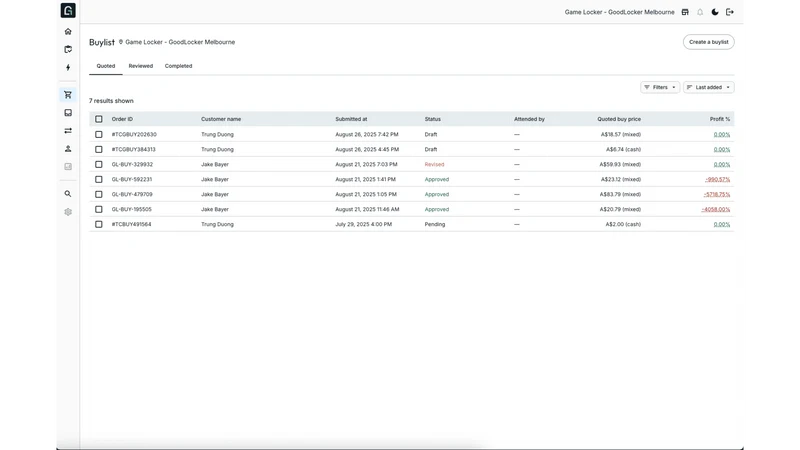Open the customers person sidebar icon
The height and width of the screenshot is (450, 800).
click(x=68, y=148)
